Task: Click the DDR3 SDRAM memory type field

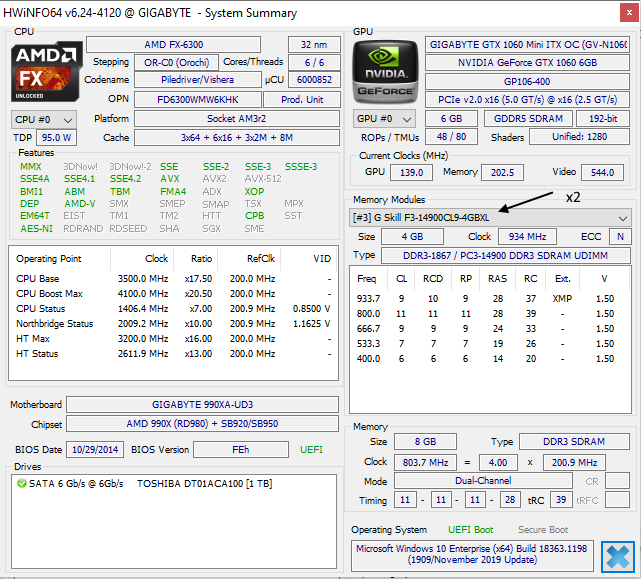Action: tap(574, 442)
